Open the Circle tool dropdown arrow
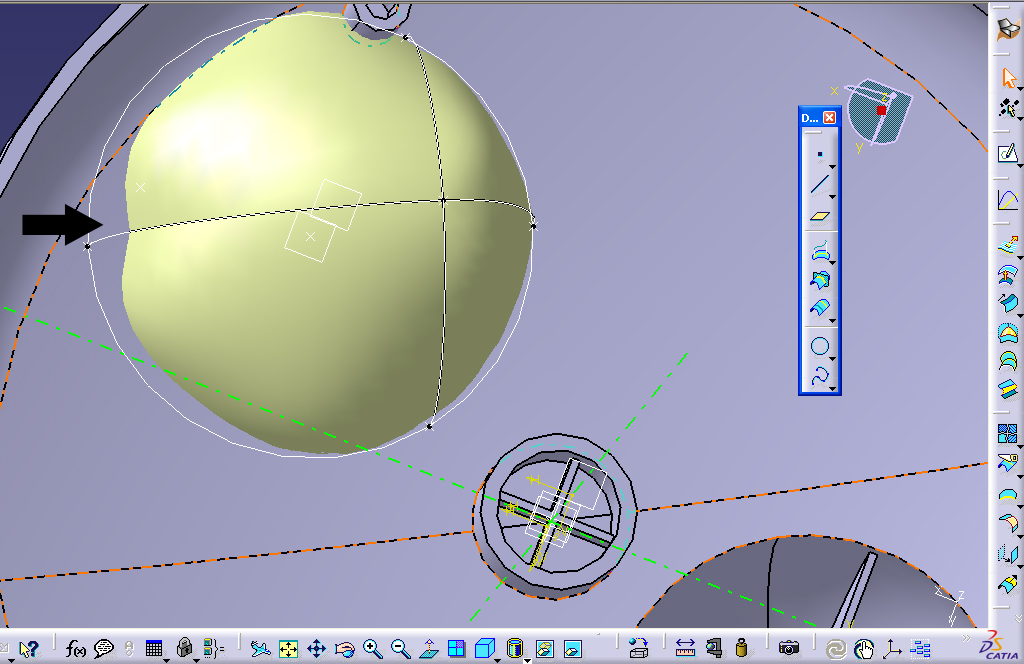Viewport: 1024px width, 664px height. (833, 358)
